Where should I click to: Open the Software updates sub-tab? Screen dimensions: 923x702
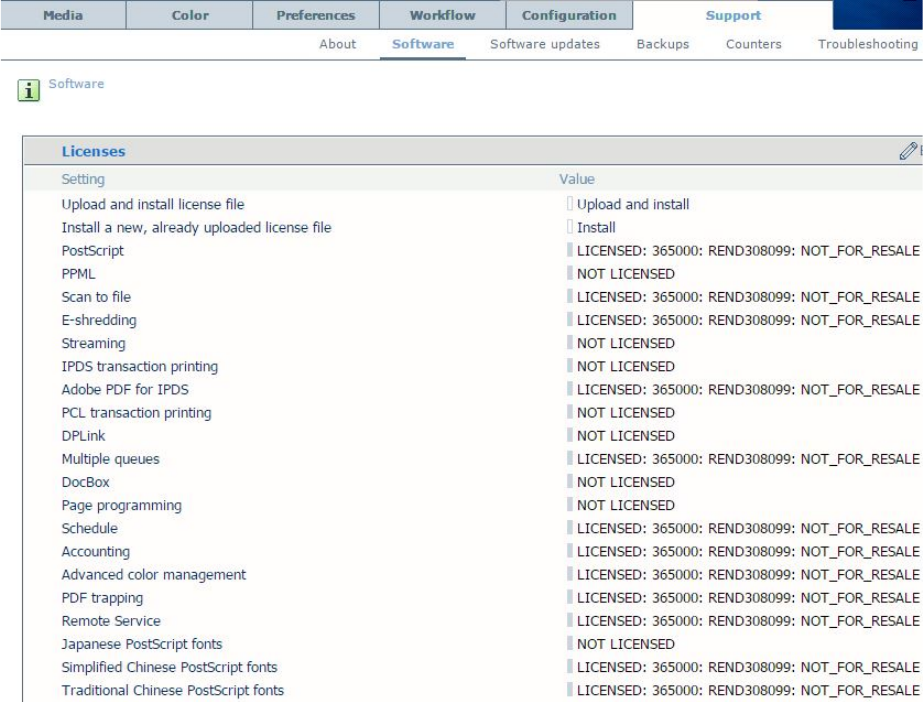[544, 44]
